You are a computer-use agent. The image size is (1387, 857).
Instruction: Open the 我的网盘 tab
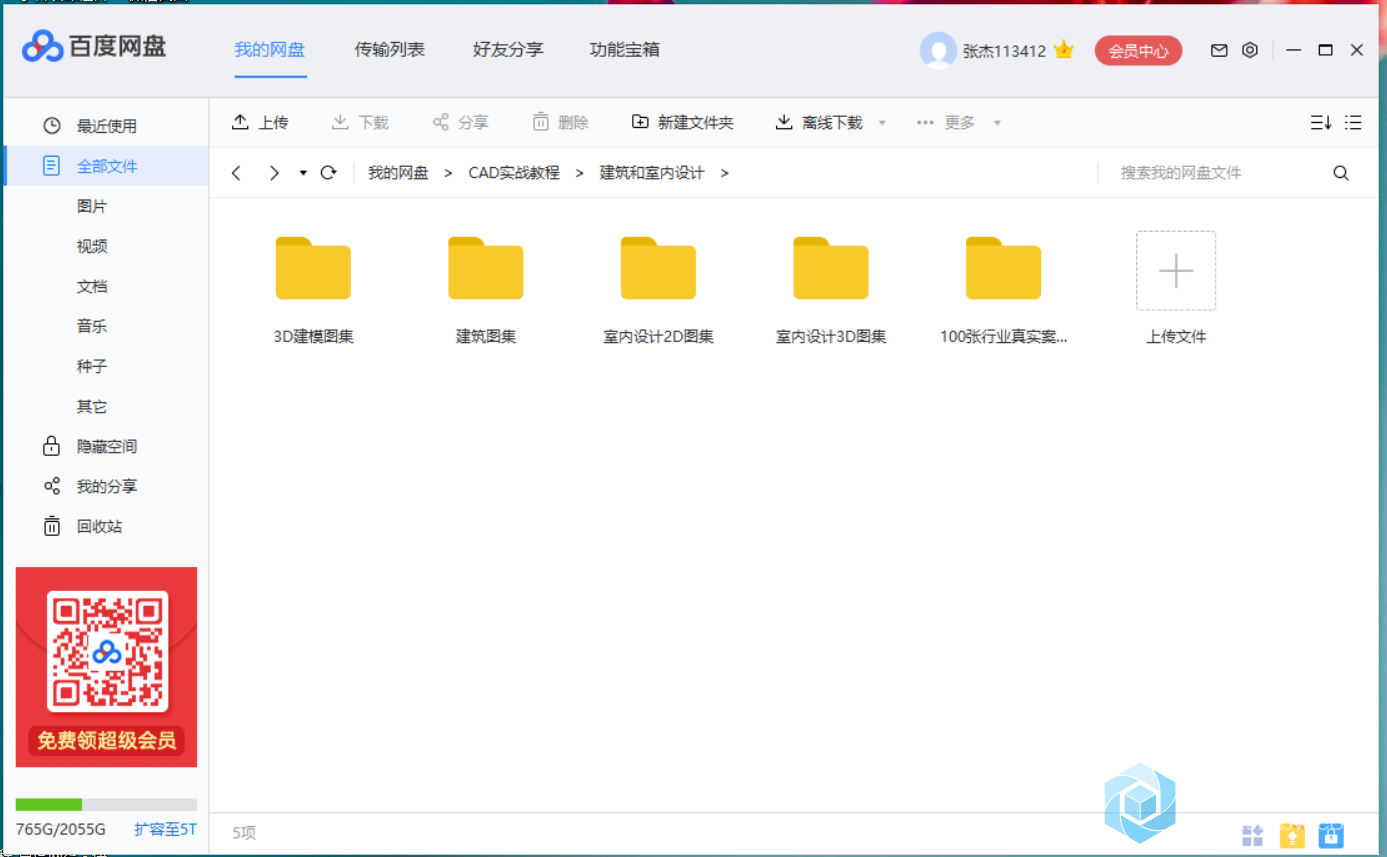point(270,49)
